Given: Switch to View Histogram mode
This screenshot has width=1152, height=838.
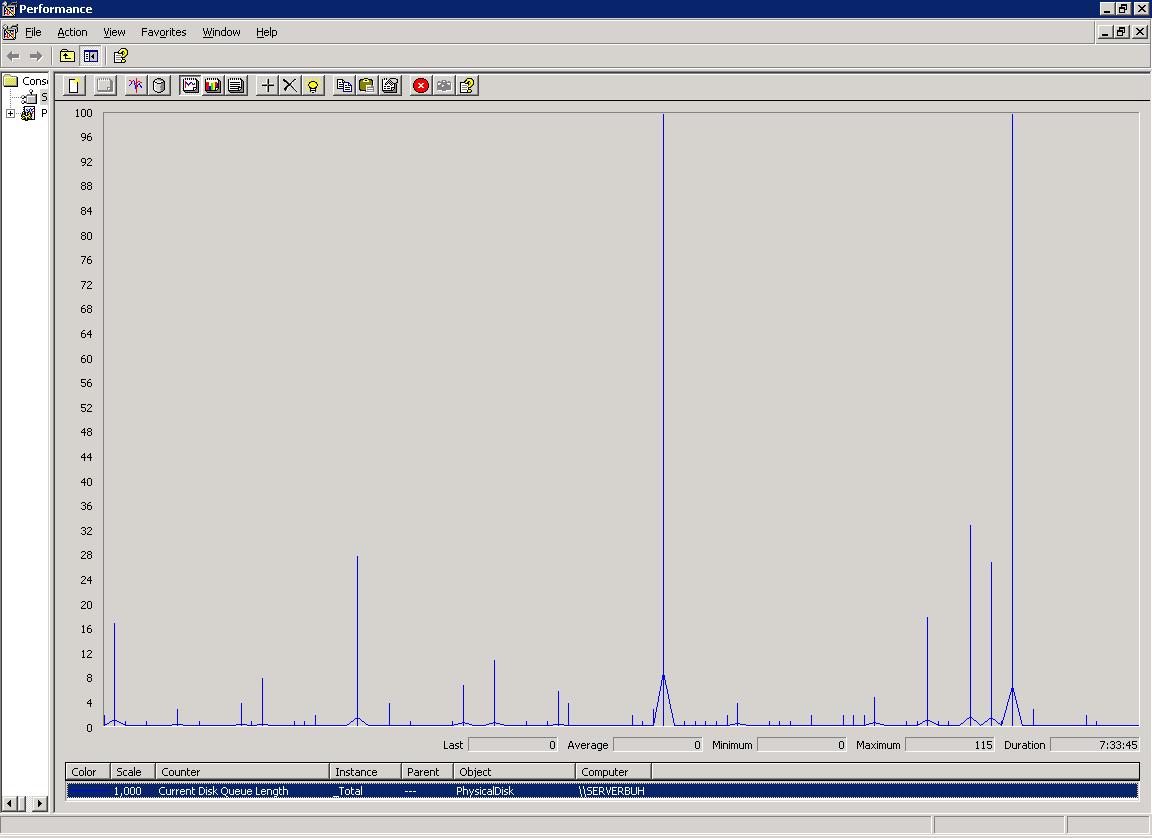Looking at the screenshot, I should click(213, 86).
